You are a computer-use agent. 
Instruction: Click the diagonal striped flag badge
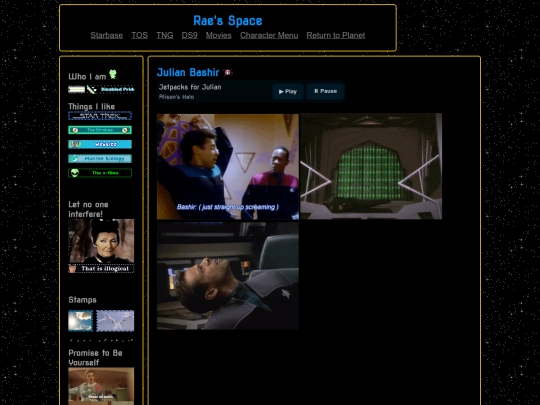click(x=92, y=90)
